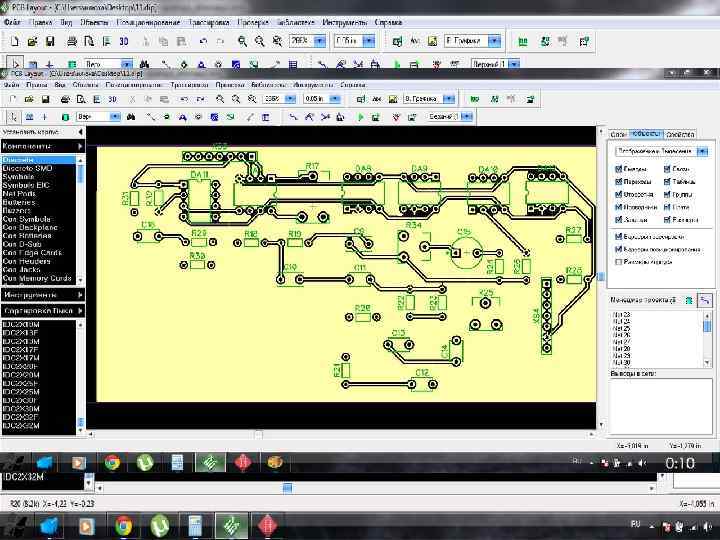Click Zoom Out magnifier in front window toolbar
720x540 pixels.
(236, 99)
